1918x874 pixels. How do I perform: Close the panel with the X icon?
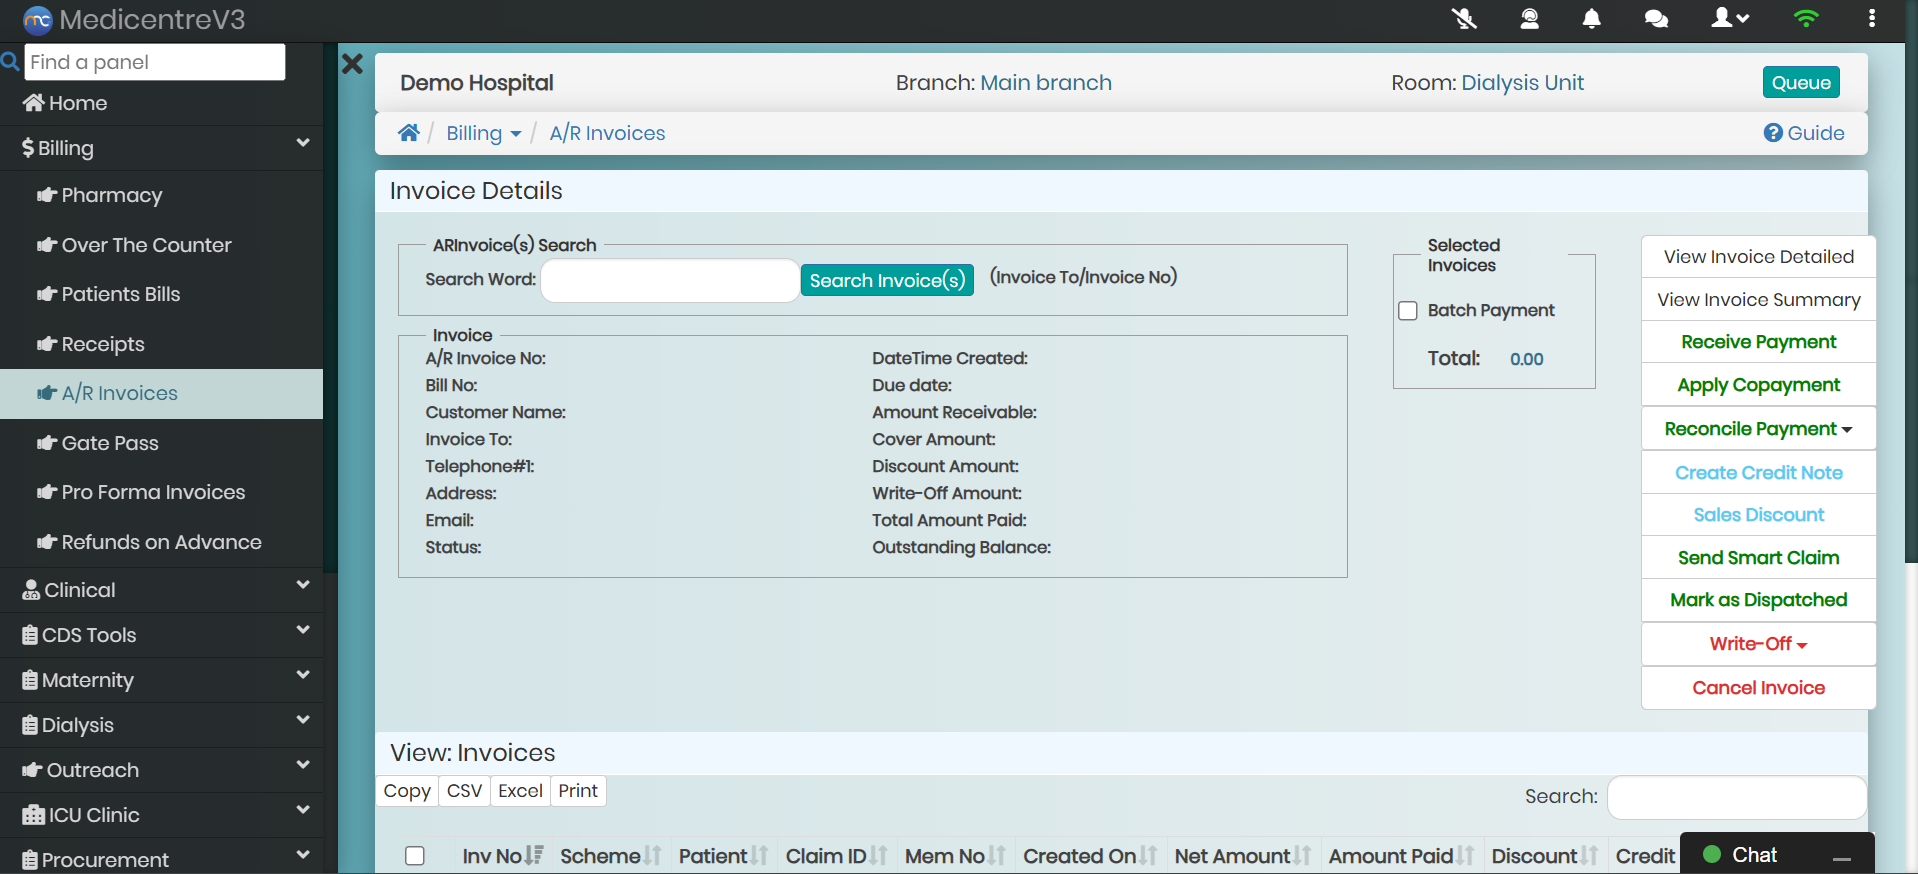click(x=352, y=65)
